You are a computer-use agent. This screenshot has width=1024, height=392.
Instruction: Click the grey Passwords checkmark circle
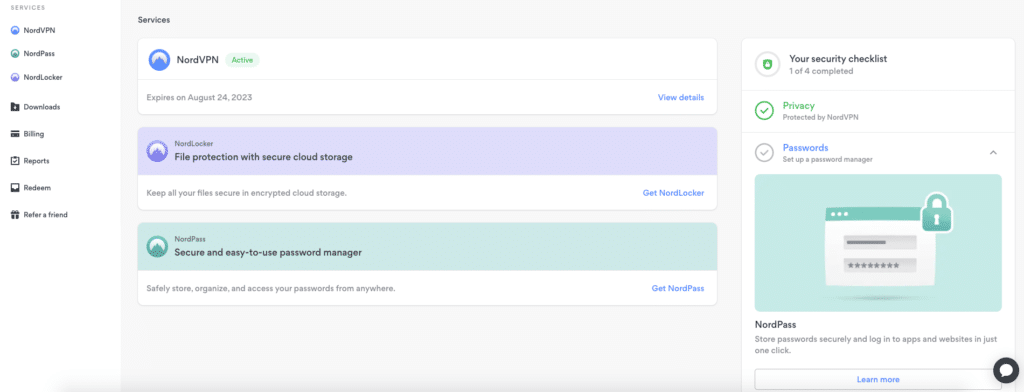click(764, 153)
